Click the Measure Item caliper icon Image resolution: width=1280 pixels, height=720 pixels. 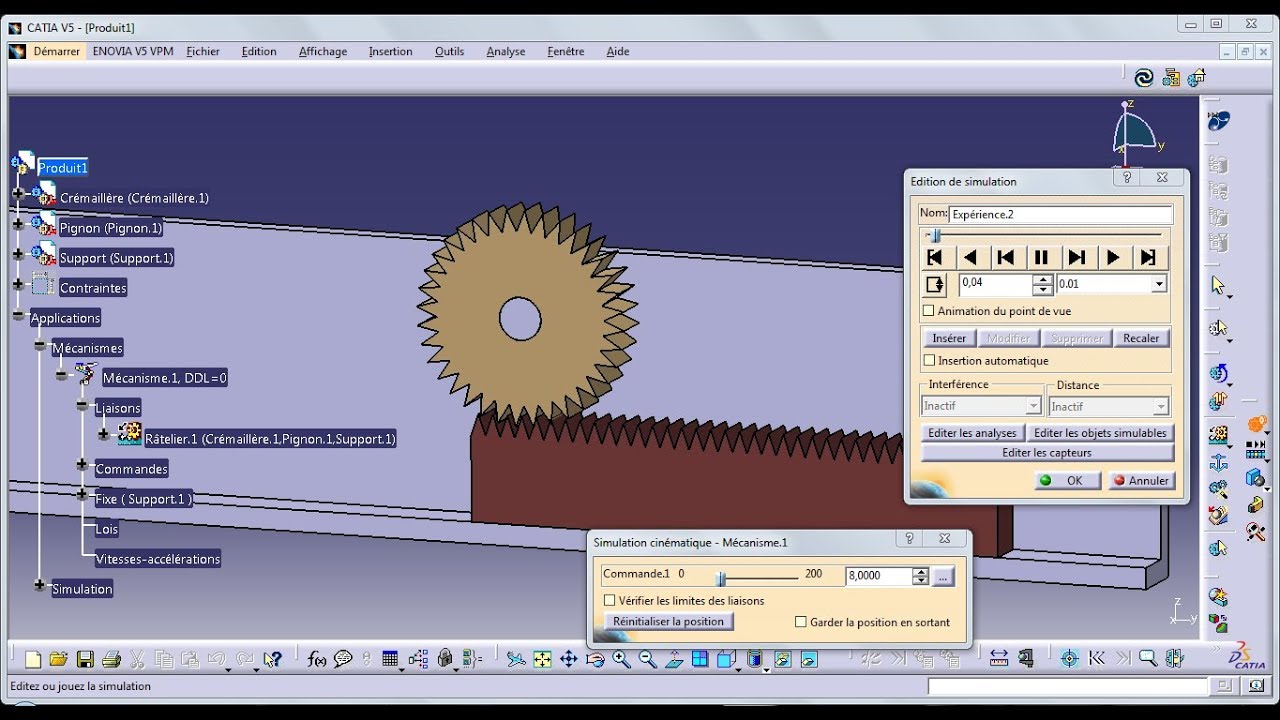(x=1025, y=659)
